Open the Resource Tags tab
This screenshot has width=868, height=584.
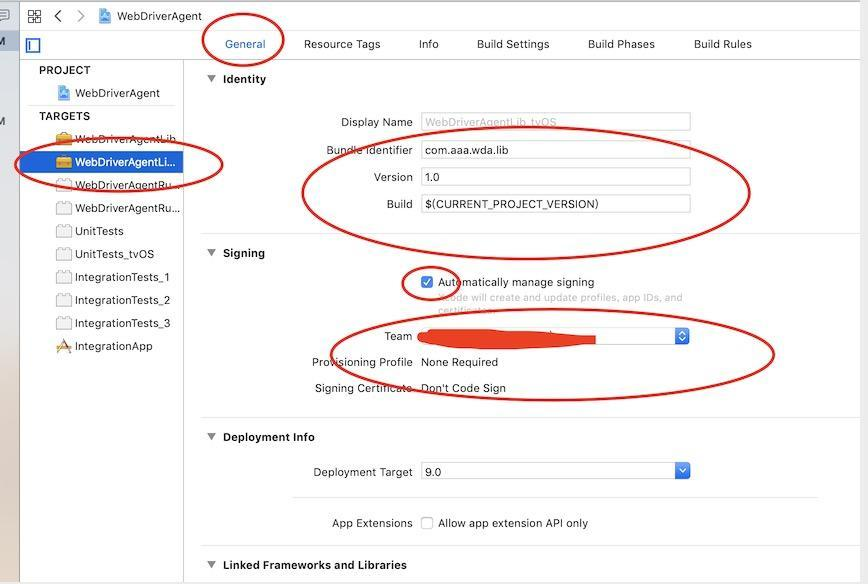tap(342, 44)
